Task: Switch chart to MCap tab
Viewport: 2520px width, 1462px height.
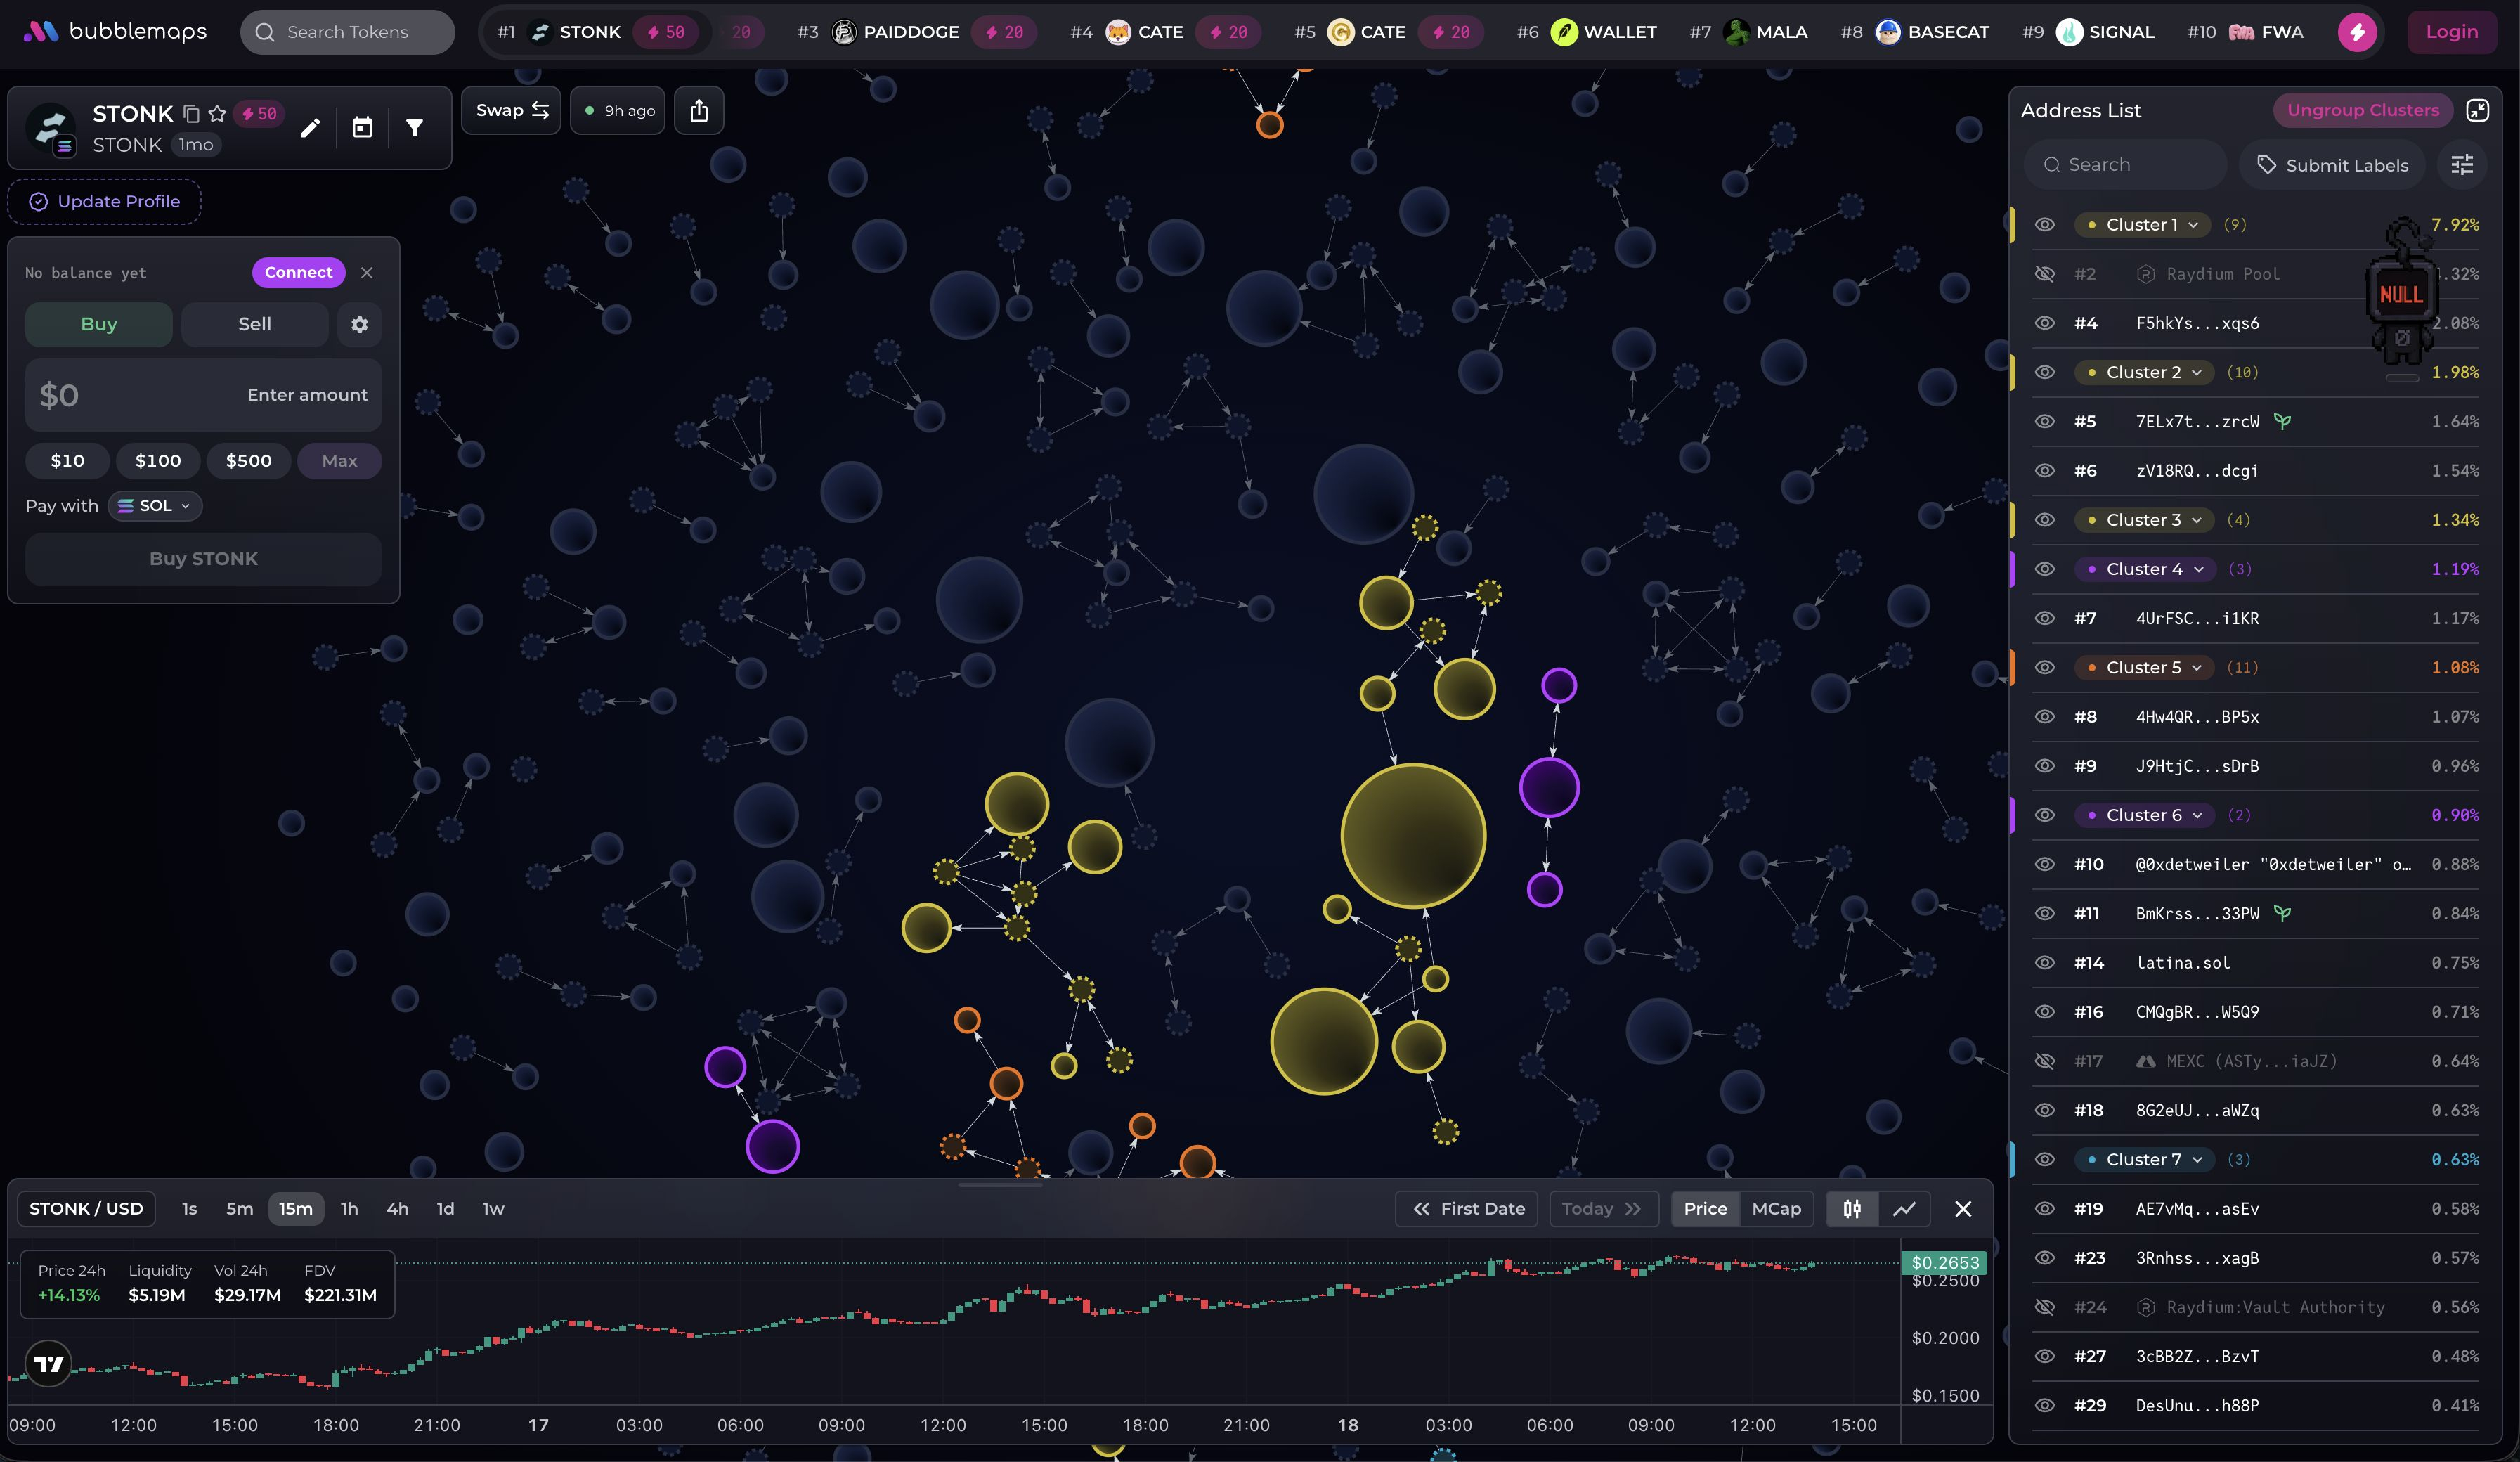Action: click(x=1776, y=1208)
